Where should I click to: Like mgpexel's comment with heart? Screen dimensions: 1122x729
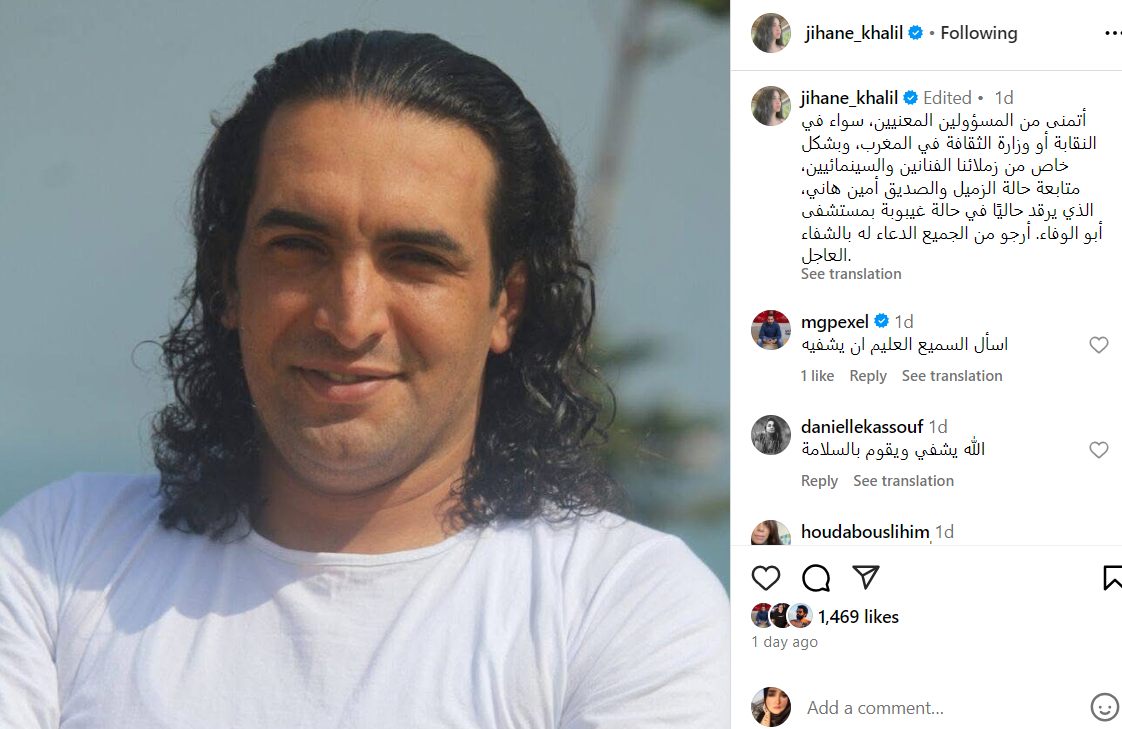click(1098, 345)
